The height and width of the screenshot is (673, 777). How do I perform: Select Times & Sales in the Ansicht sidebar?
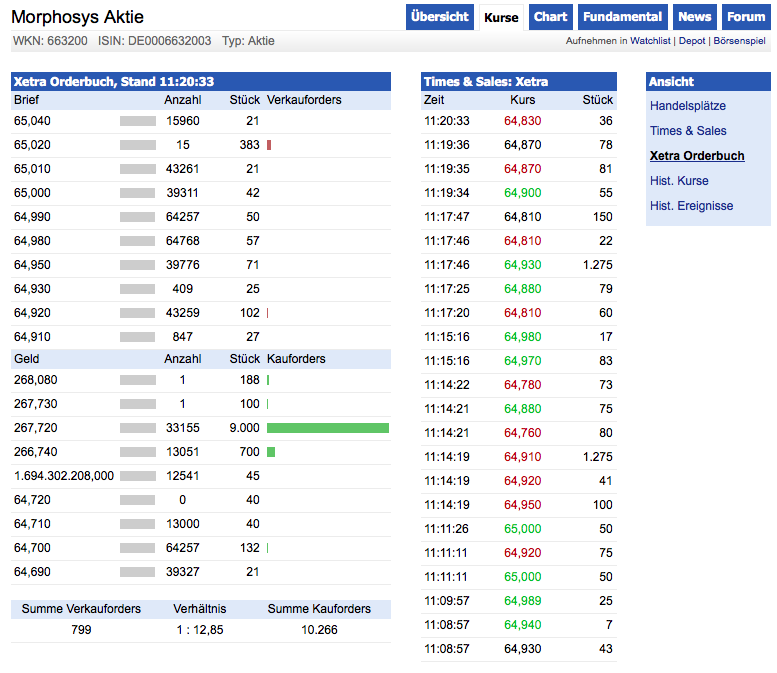(688, 131)
